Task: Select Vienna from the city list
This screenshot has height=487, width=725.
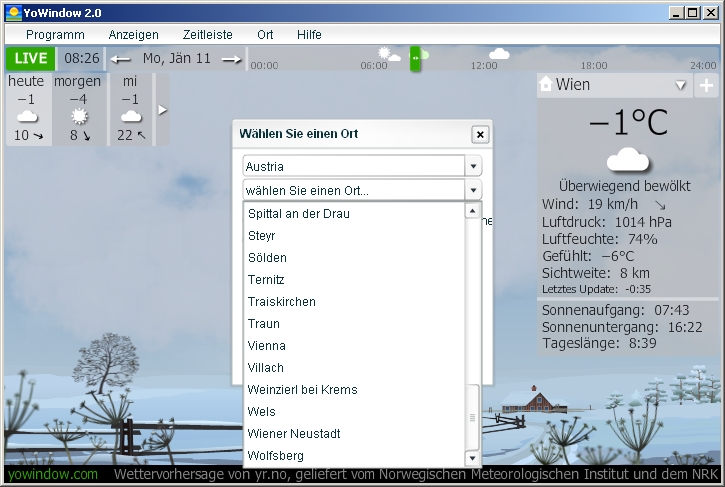Action: pos(267,346)
